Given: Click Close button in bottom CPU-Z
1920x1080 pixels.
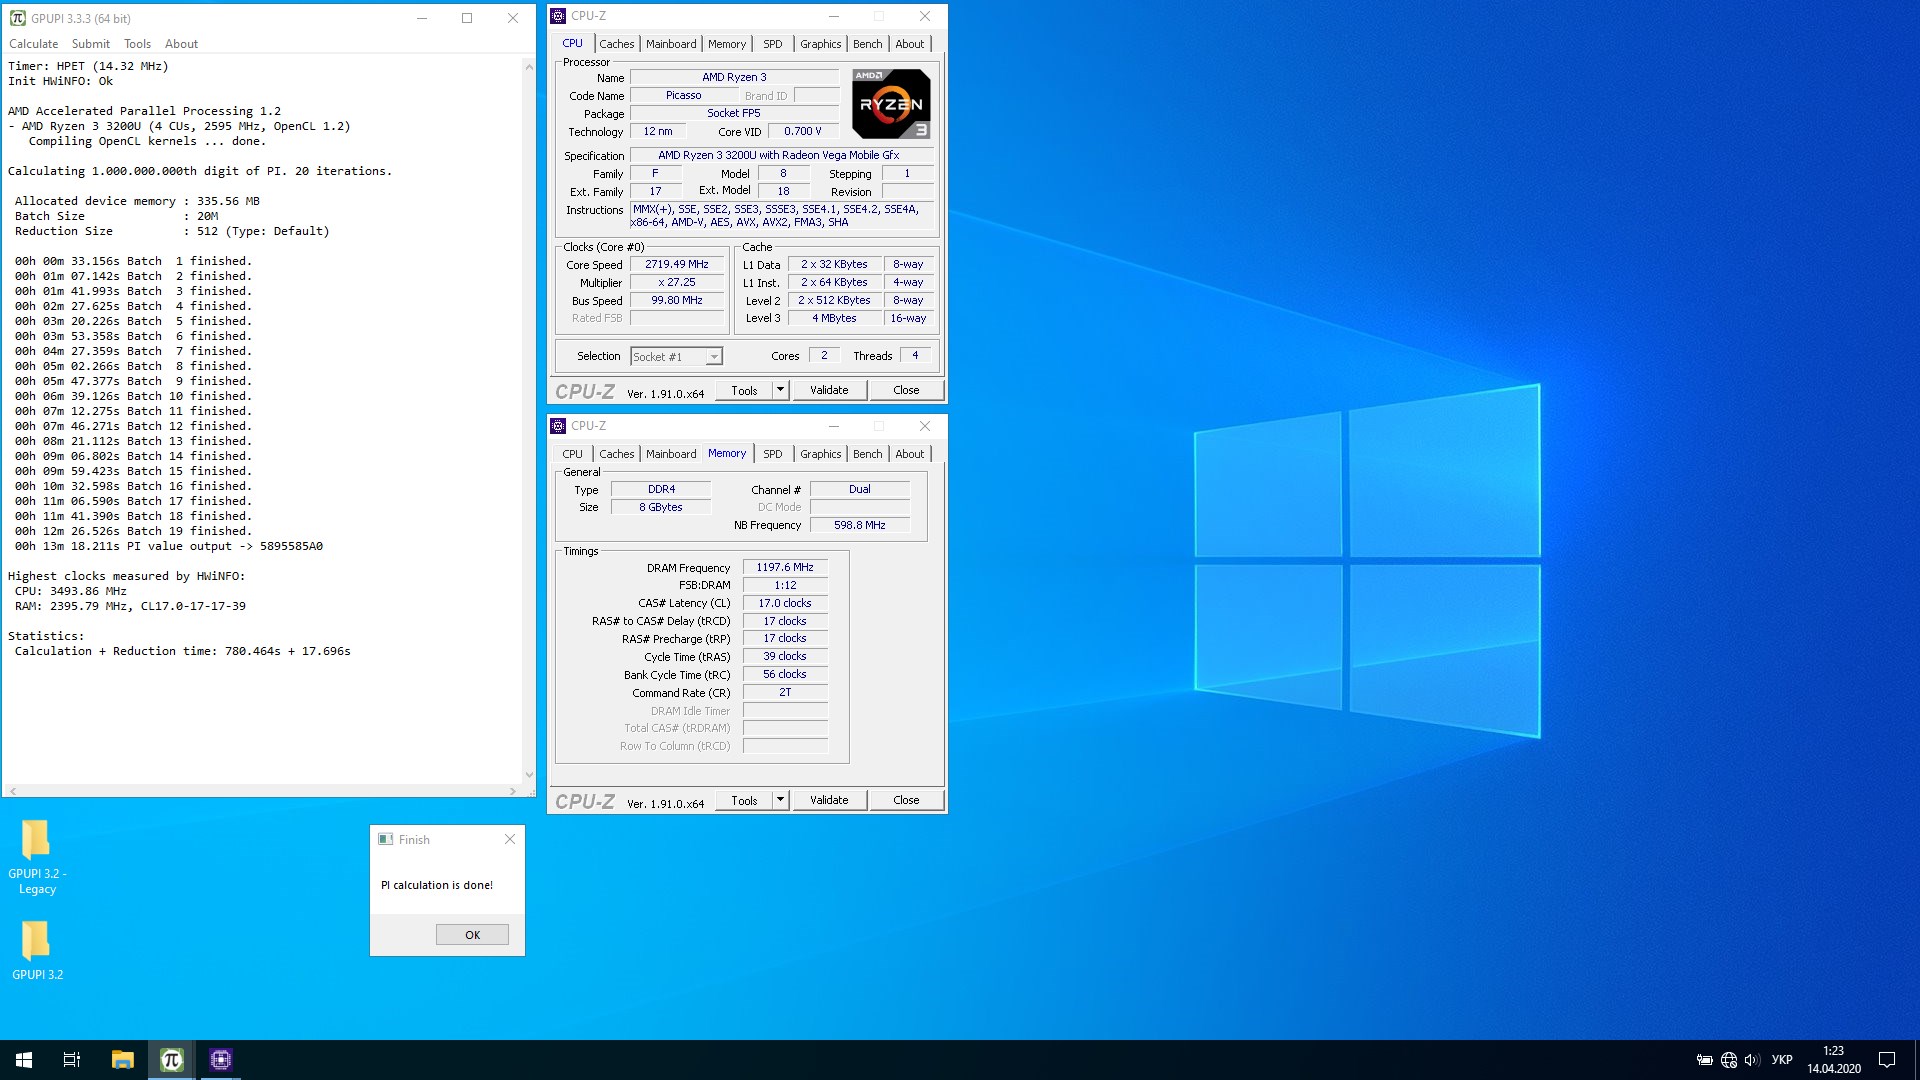Looking at the screenshot, I should (906, 800).
